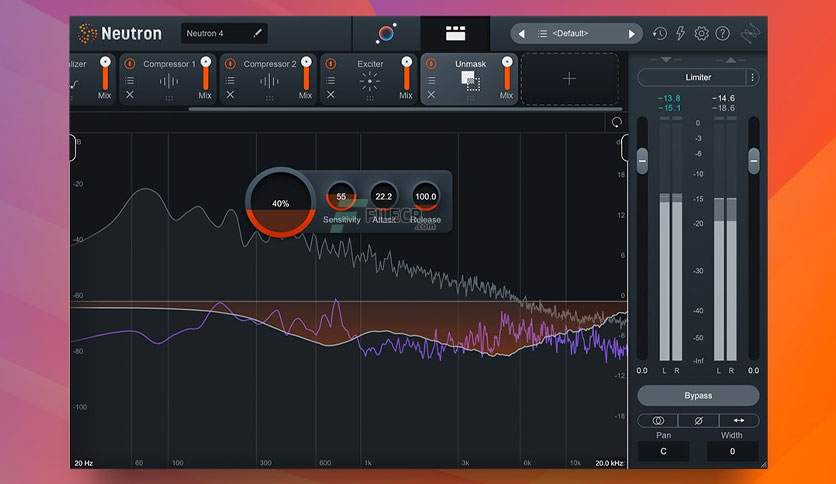Open the help question mark icon
The image size is (836, 484).
(x=722, y=34)
